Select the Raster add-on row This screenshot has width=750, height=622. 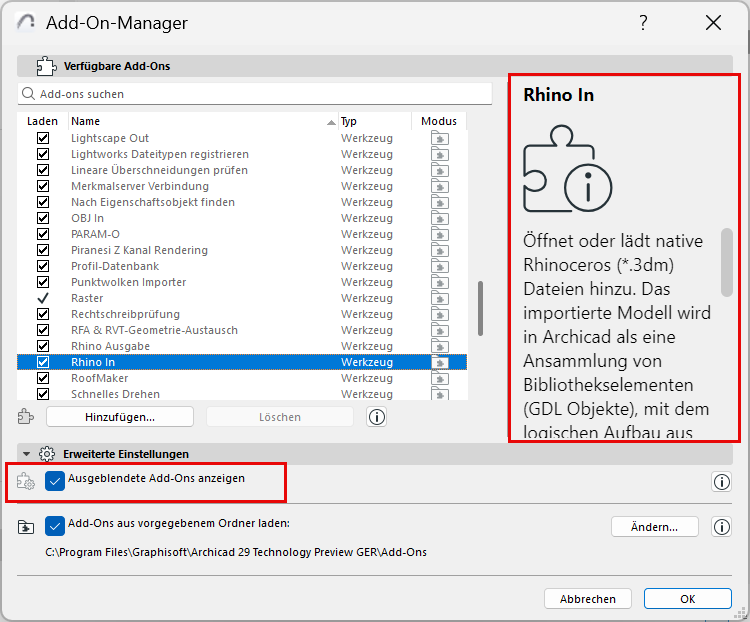(242, 298)
